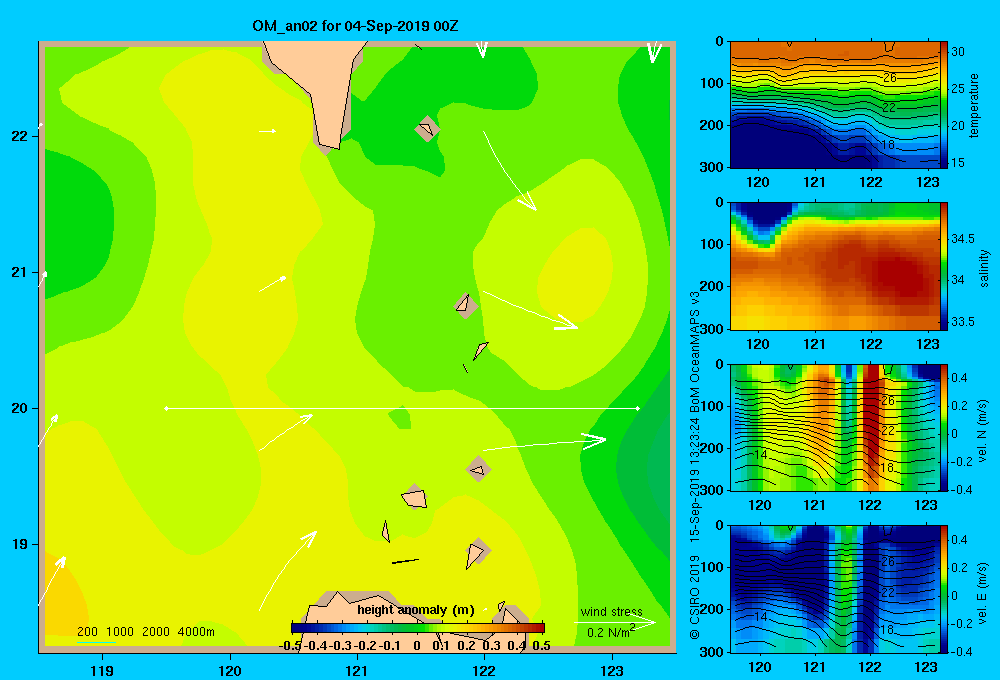This screenshot has width=1000, height=680.
Task: Click the CSIRO 2019 BoM OceanMAPS copyright text
Action: pos(695,464)
